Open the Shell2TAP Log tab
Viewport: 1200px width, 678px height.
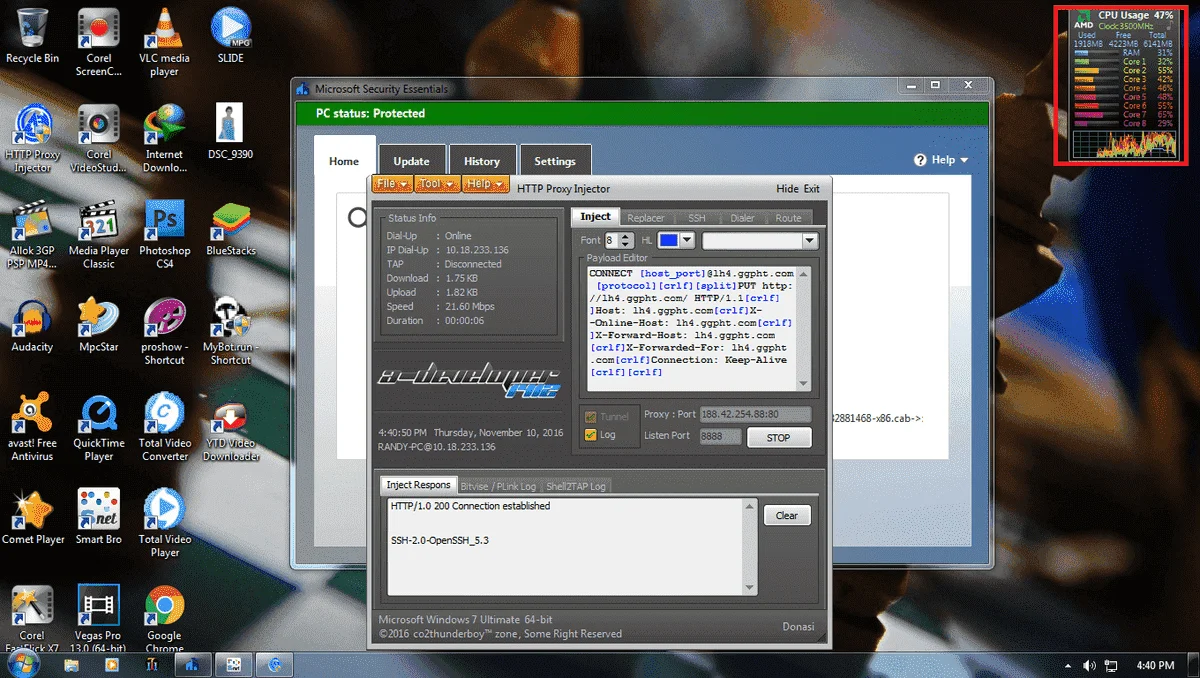coord(575,486)
